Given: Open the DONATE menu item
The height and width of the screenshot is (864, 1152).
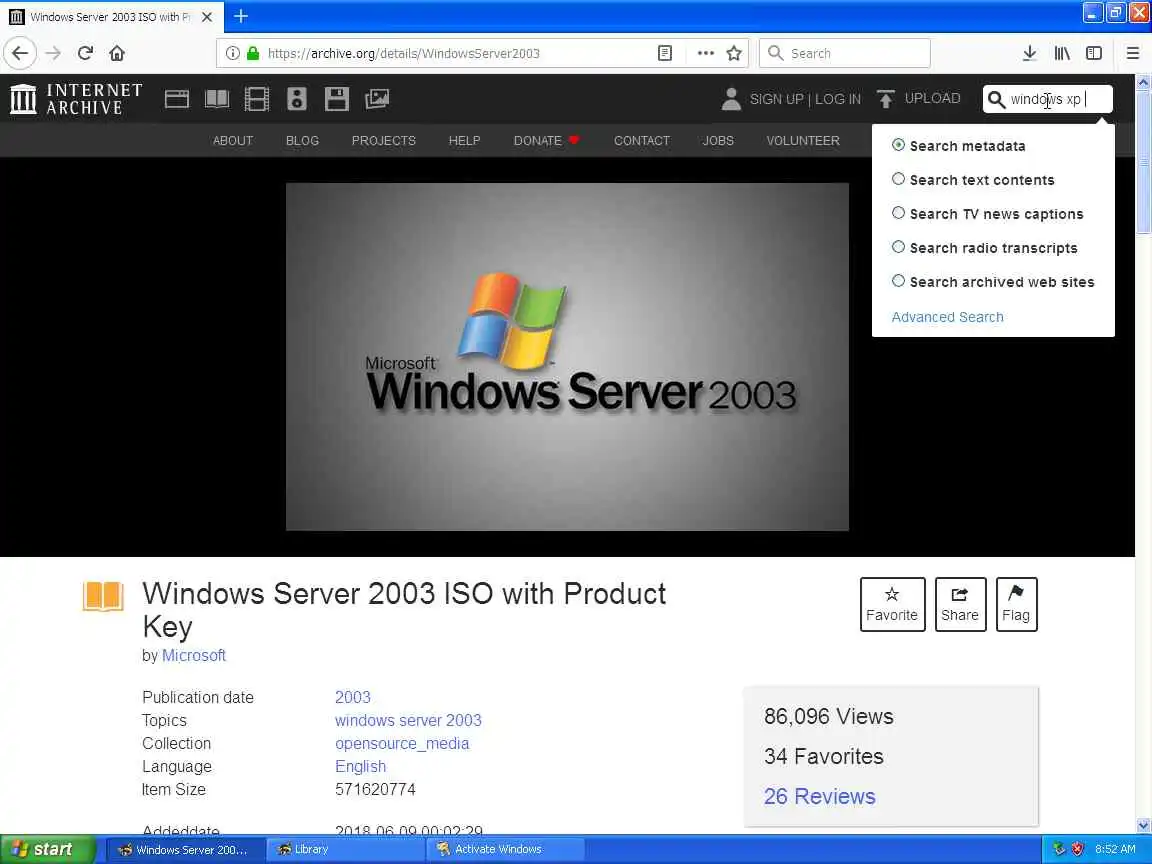Looking at the screenshot, I should pyautogui.click(x=547, y=140).
